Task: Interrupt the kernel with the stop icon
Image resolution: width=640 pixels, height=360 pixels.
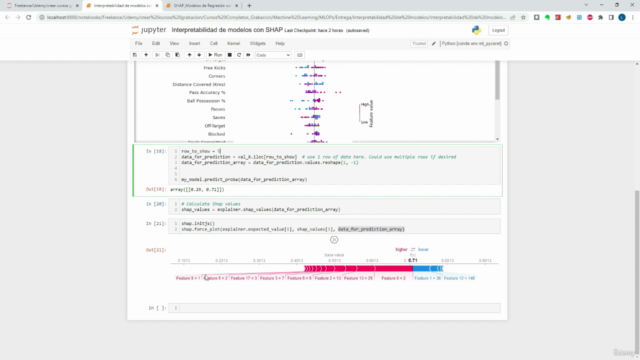Action: pos(230,55)
